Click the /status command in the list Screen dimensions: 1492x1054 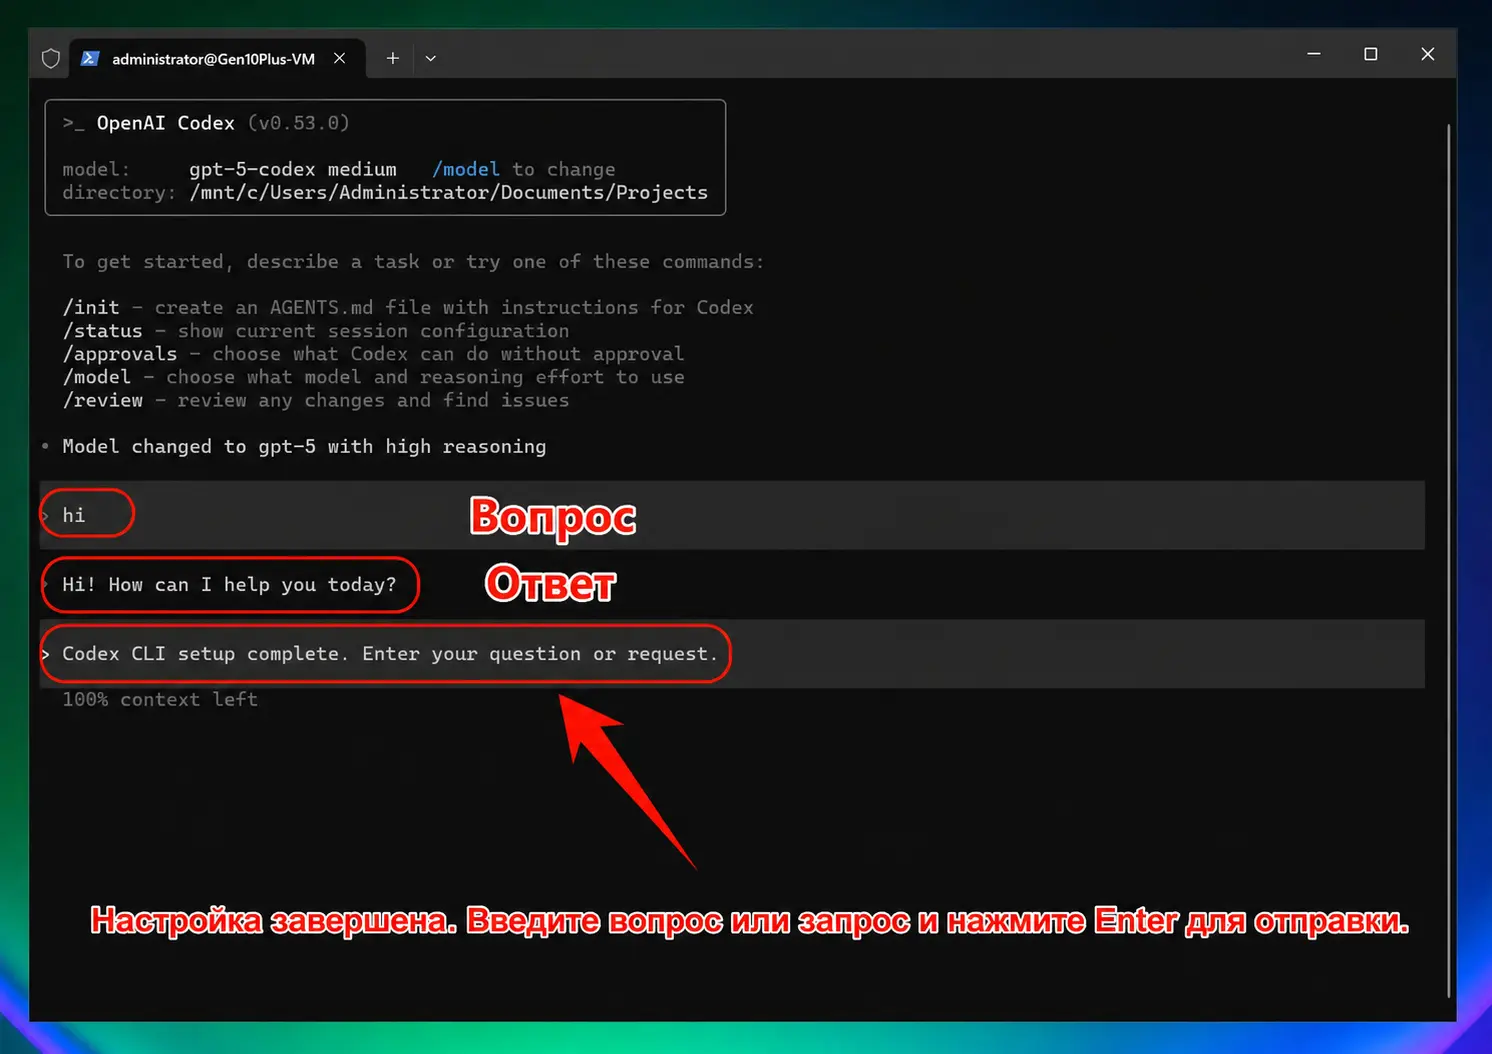(103, 330)
